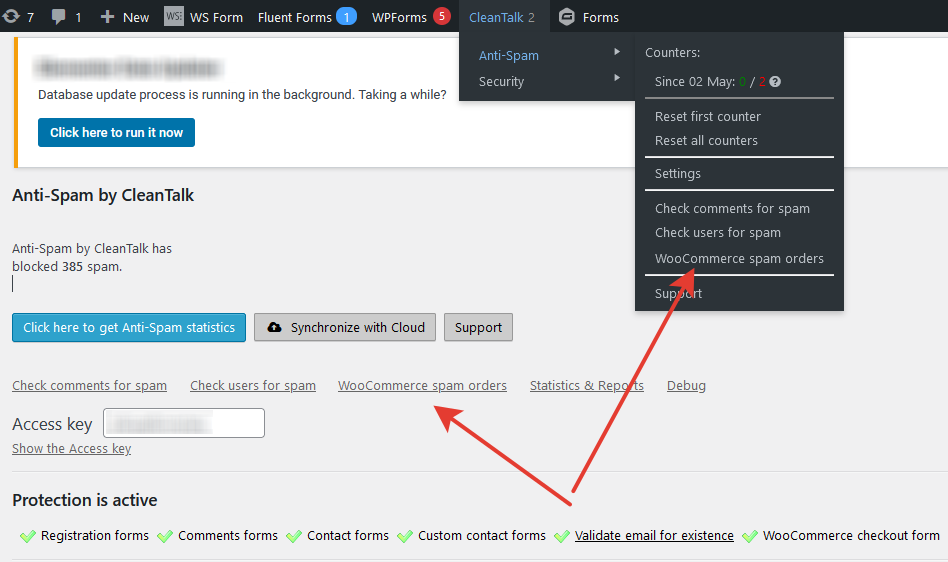The image size is (948, 562).
Task: Click the updates refresh icon in admin bar
Action: (x=11, y=17)
